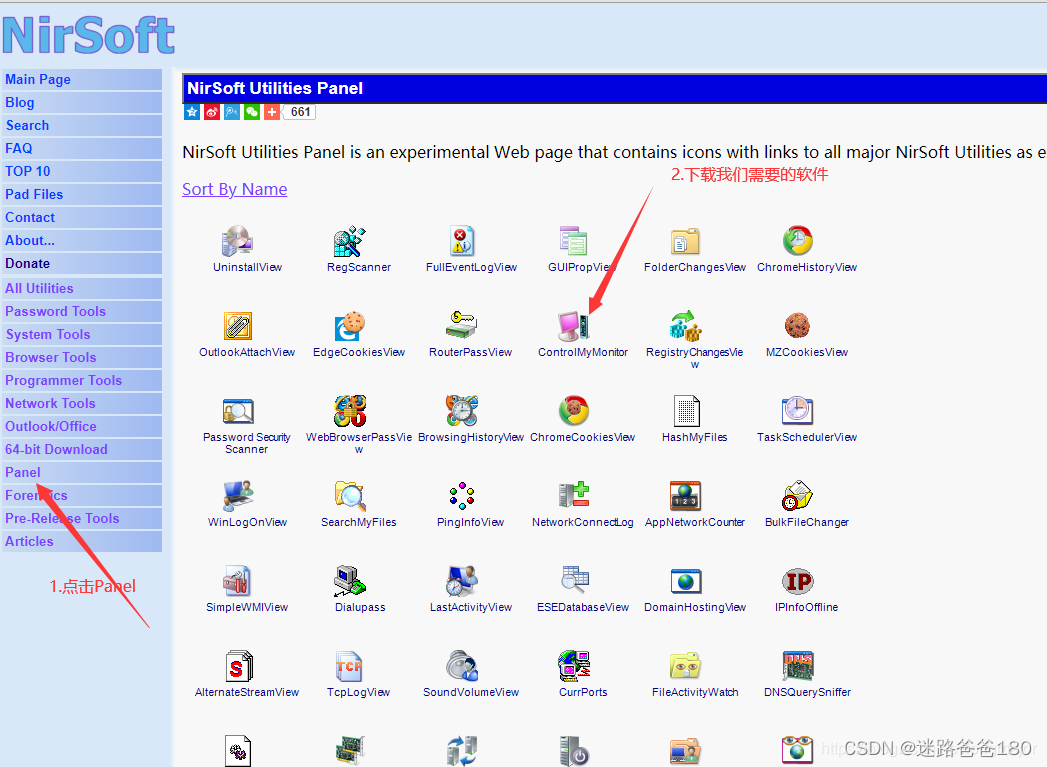Open Network Tools category
This screenshot has height=767, width=1047.
(x=81, y=404)
